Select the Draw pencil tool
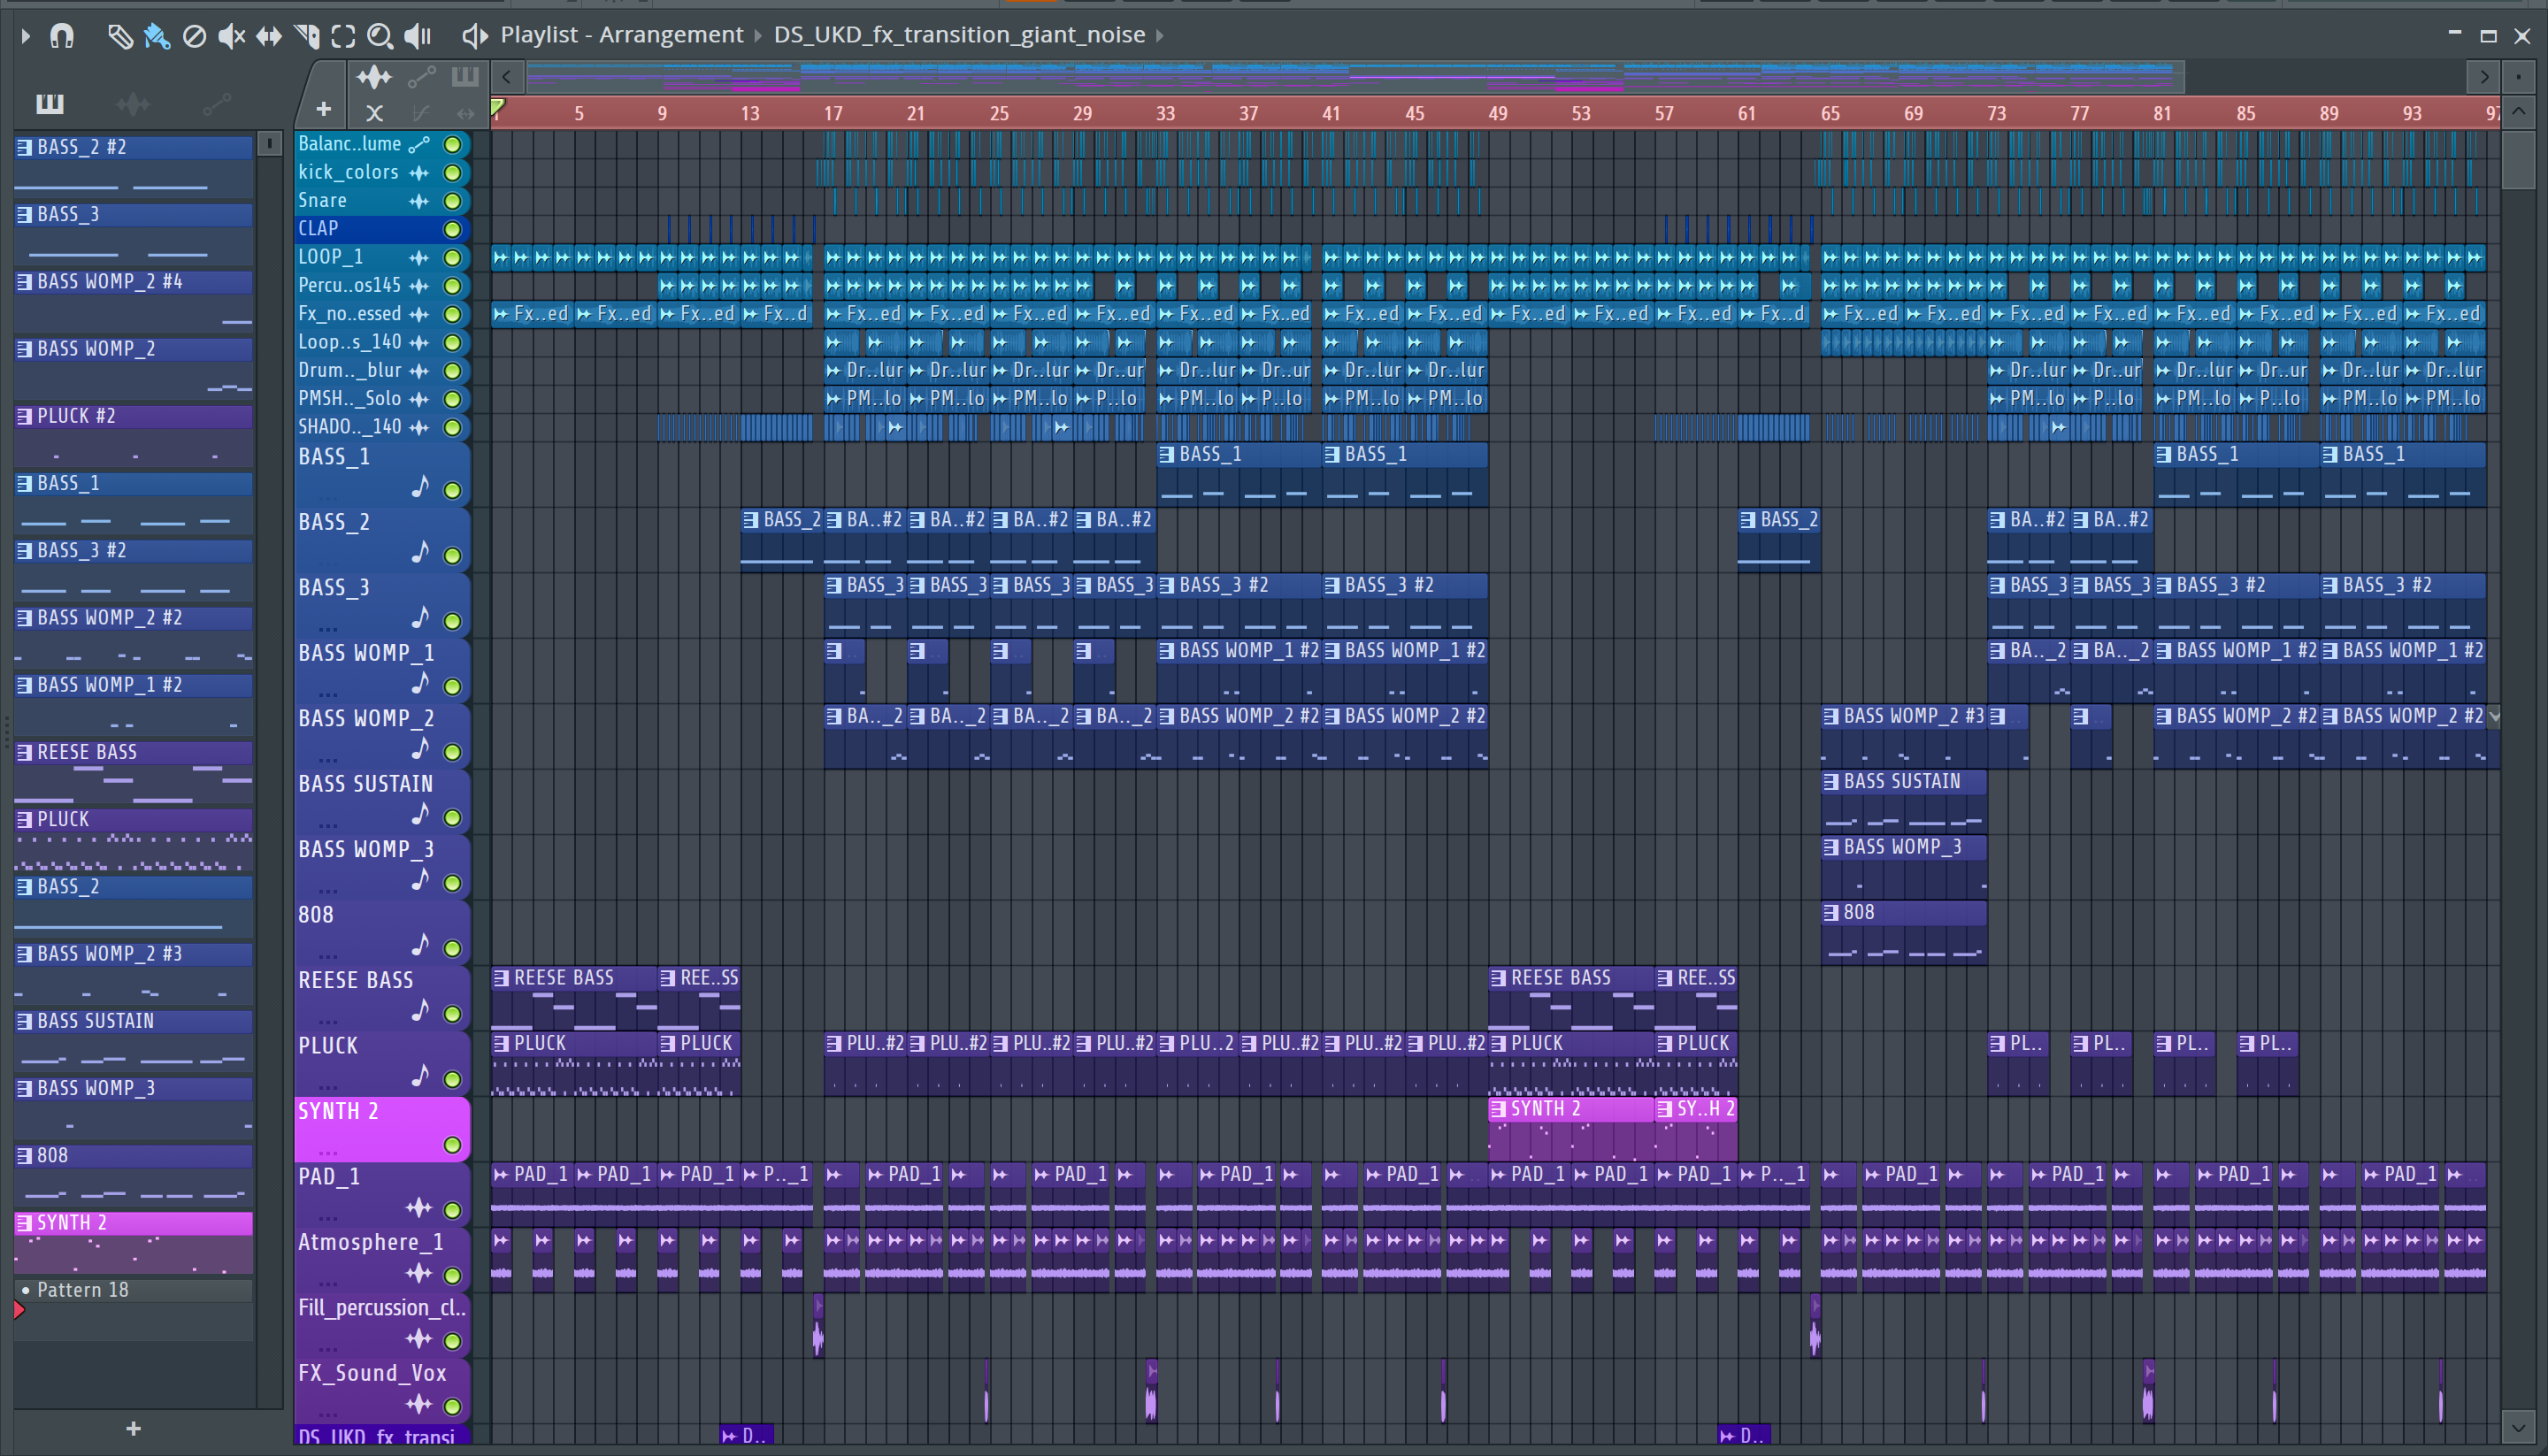The image size is (2548, 1456). point(120,37)
